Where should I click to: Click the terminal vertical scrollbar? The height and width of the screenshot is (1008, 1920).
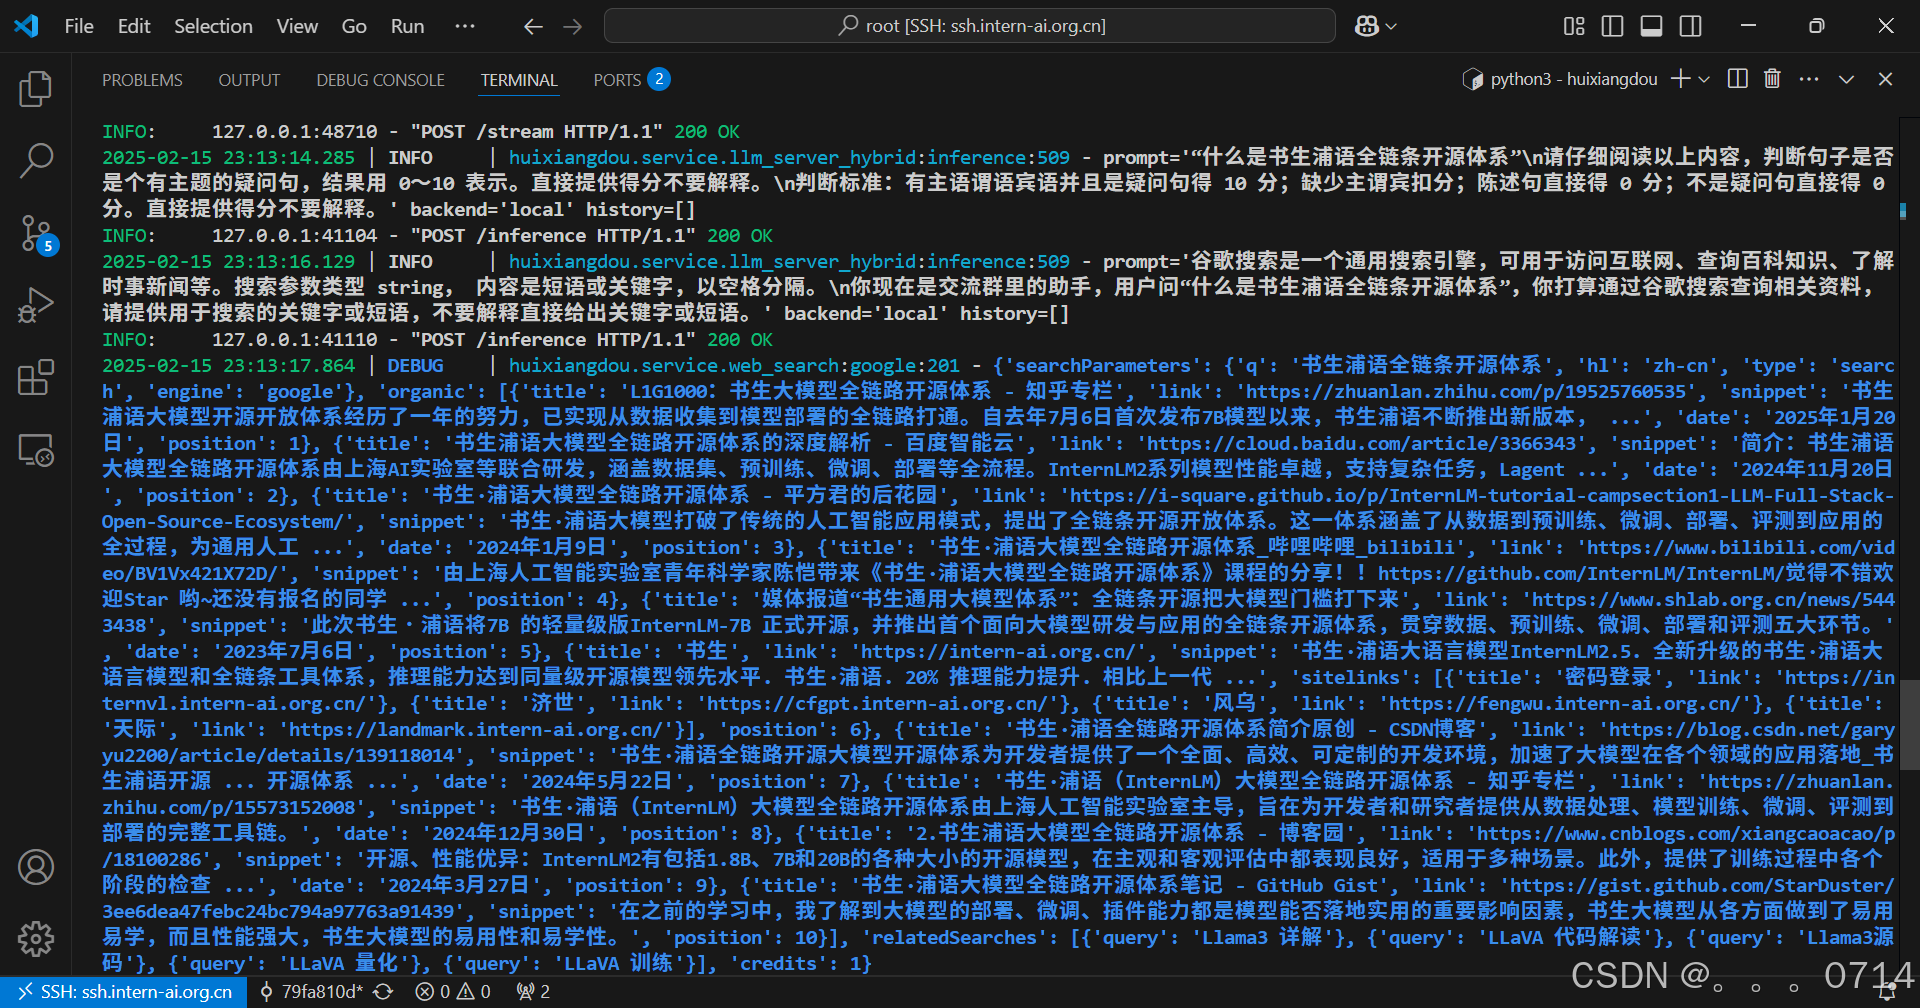[1908, 724]
